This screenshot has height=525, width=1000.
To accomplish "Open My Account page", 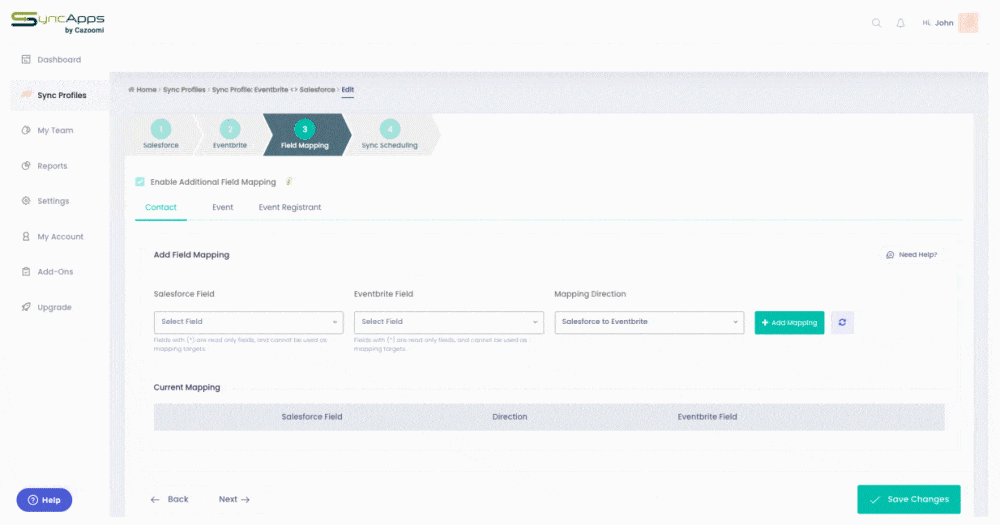I will [x=60, y=237].
